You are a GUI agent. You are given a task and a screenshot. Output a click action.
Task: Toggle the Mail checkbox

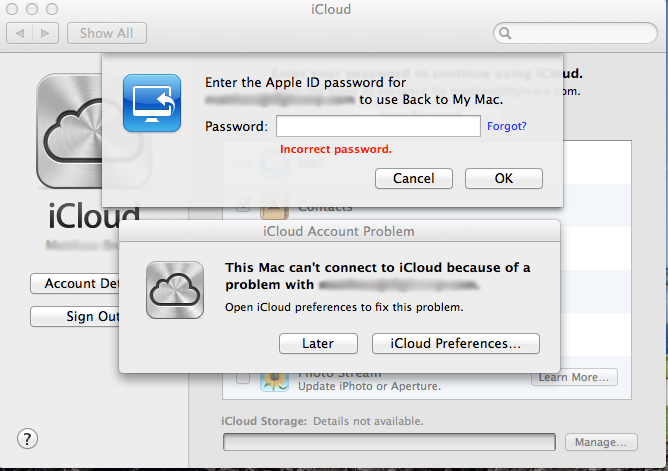tap(243, 163)
